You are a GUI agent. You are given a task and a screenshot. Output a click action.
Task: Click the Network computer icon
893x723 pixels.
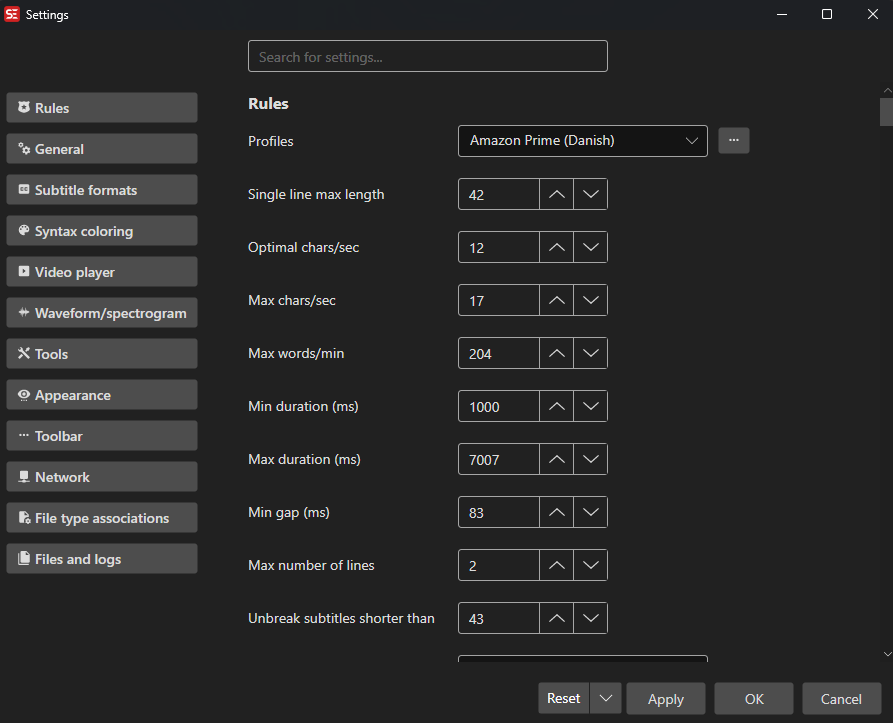pos(24,476)
